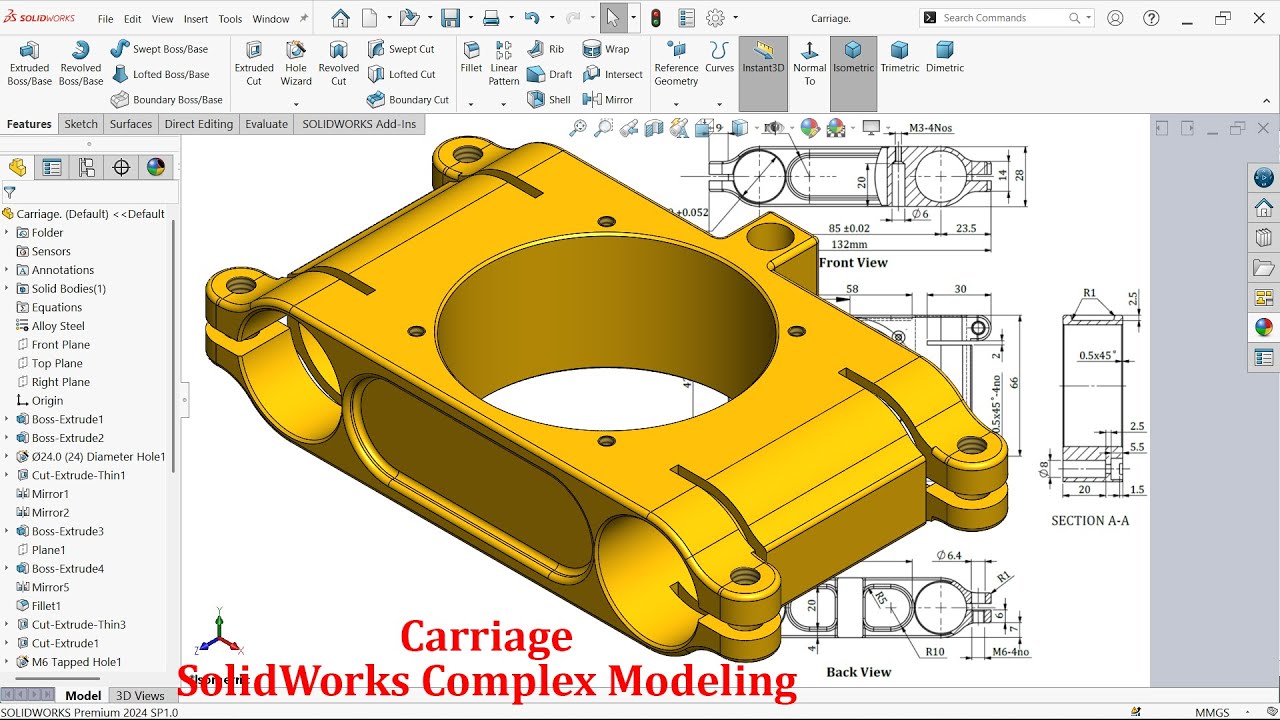Screen dimensions: 1280x720
Task: Select the Extruded Cut tool
Action: click(254, 63)
